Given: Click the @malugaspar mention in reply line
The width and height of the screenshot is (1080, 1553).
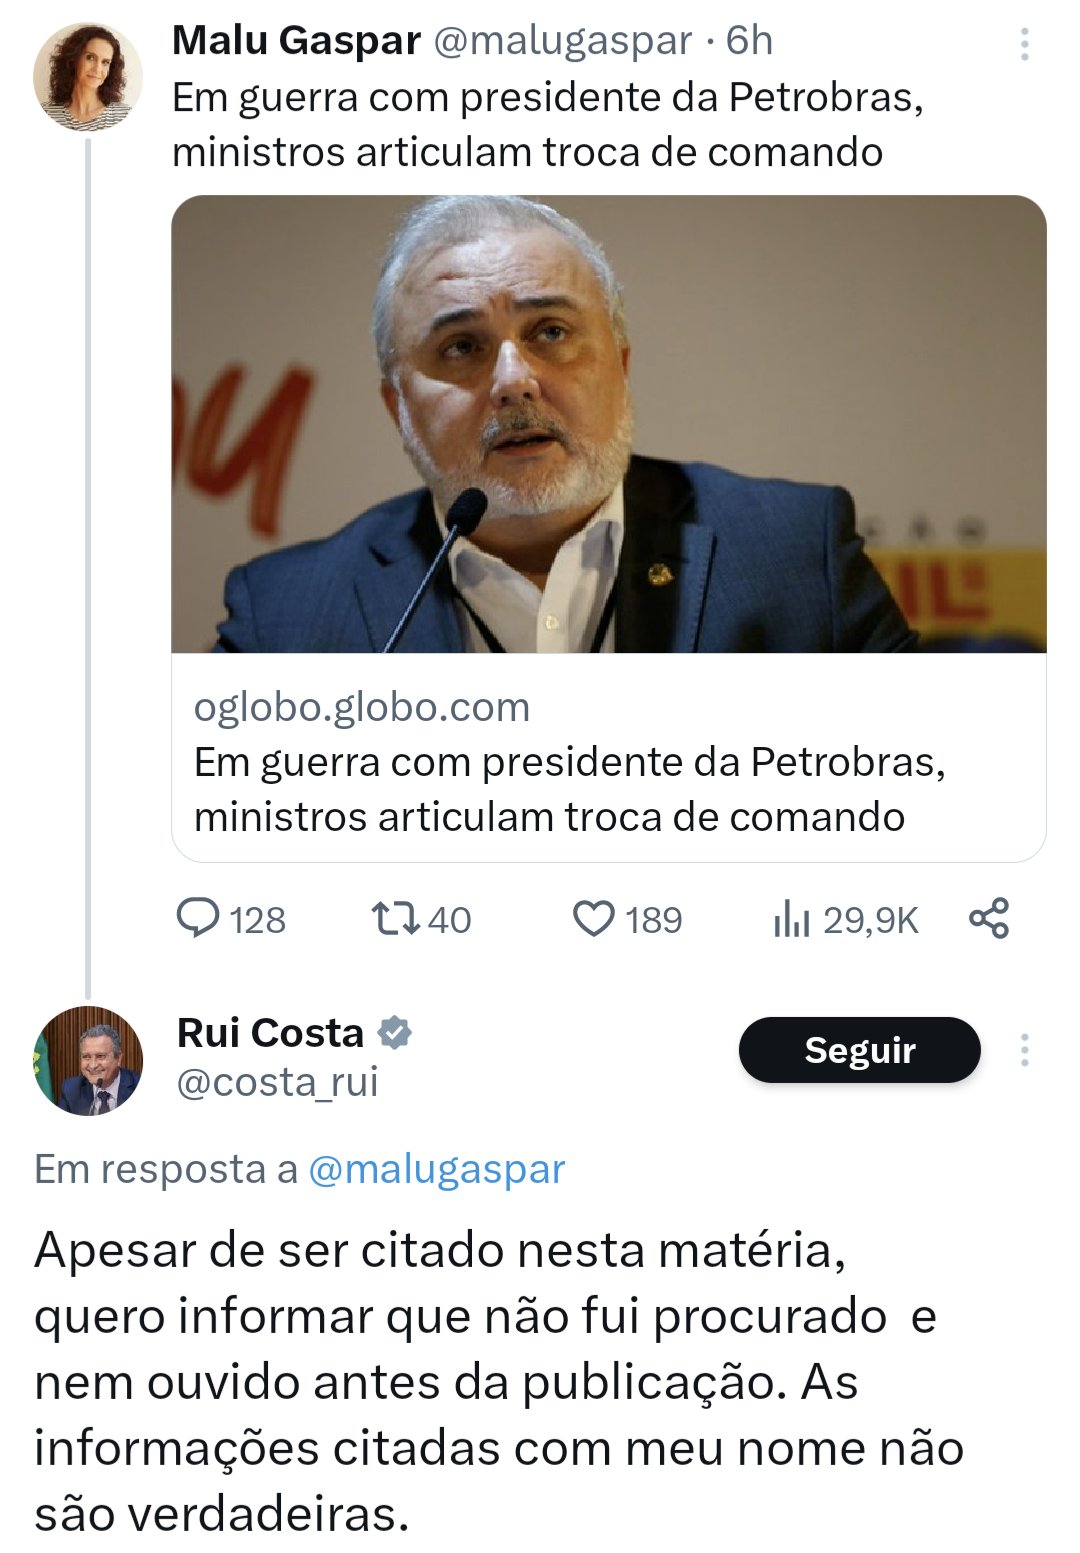Looking at the screenshot, I should pyautogui.click(x=436, y=1169).
